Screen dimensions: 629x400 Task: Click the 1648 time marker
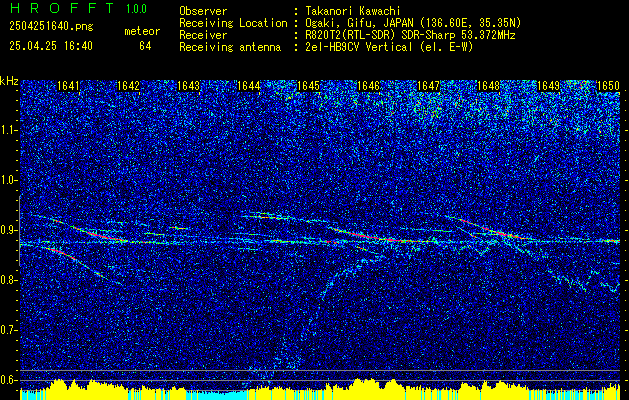pos(489,86)
